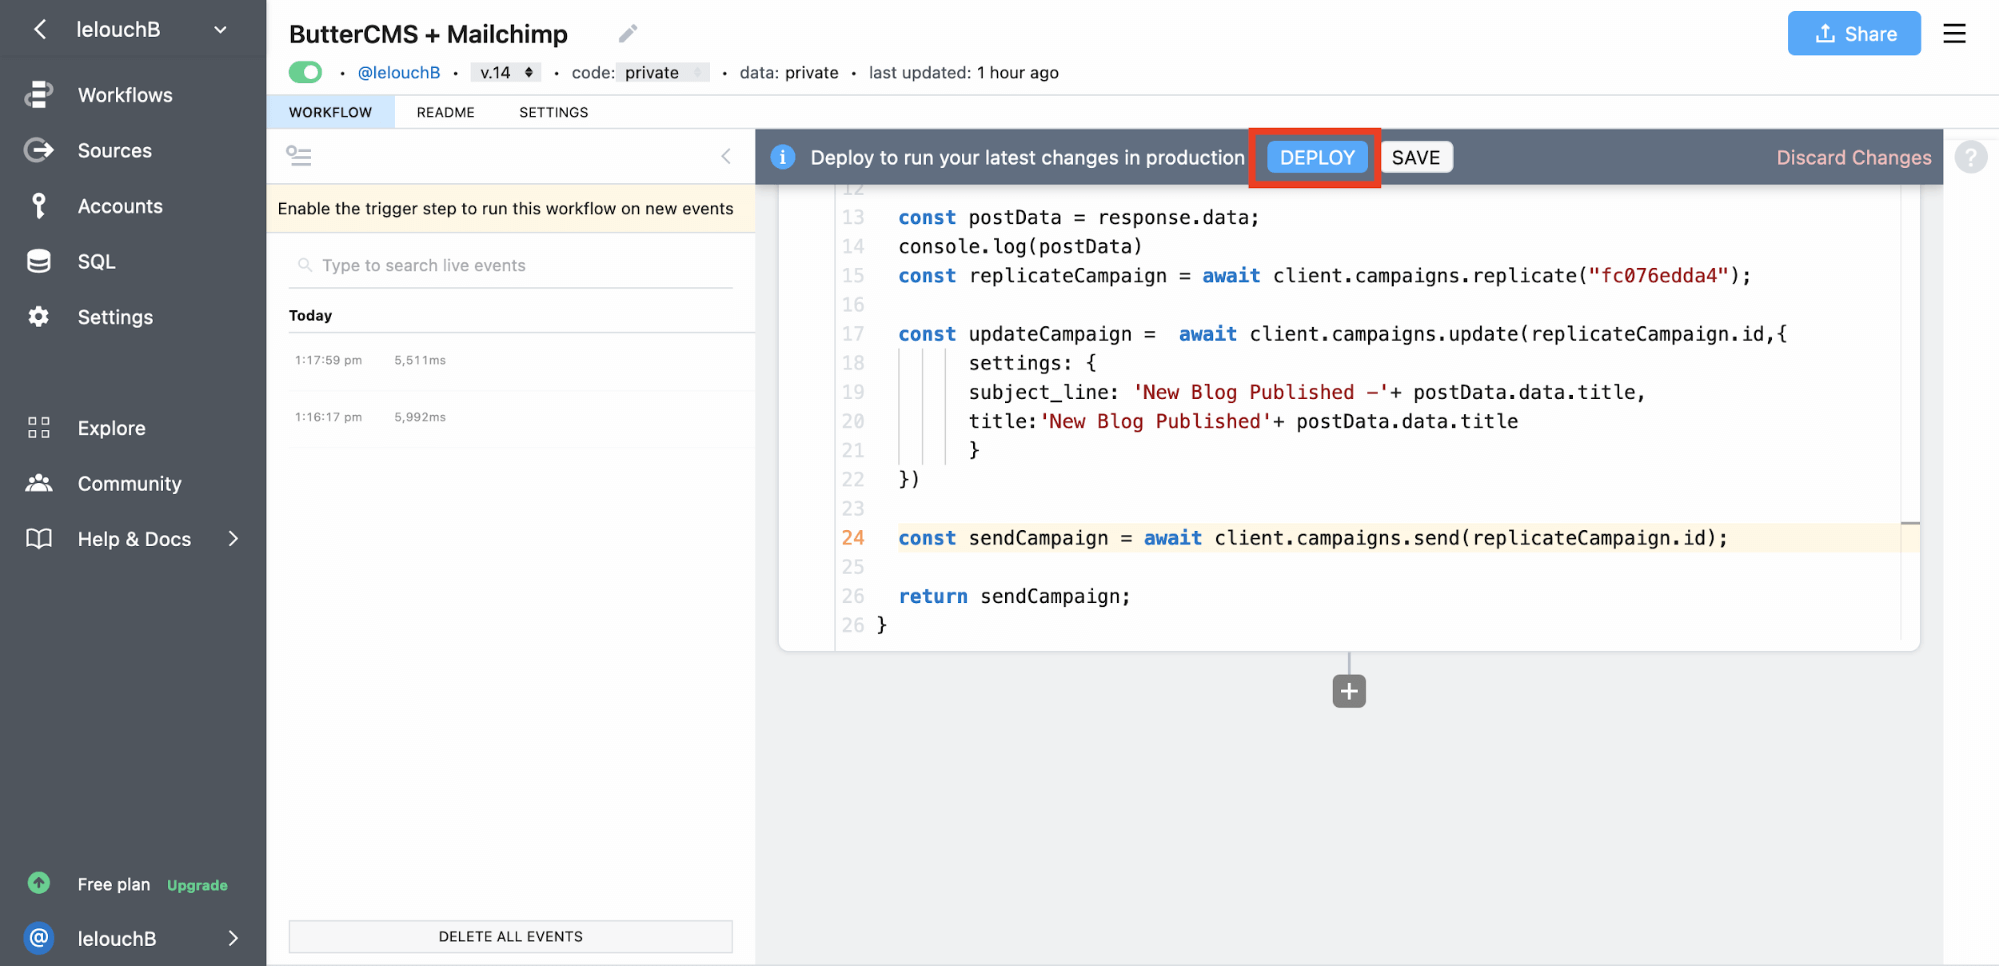Switch to the README tab
This screenshot has width=1999, height=966.
(445, 112)
